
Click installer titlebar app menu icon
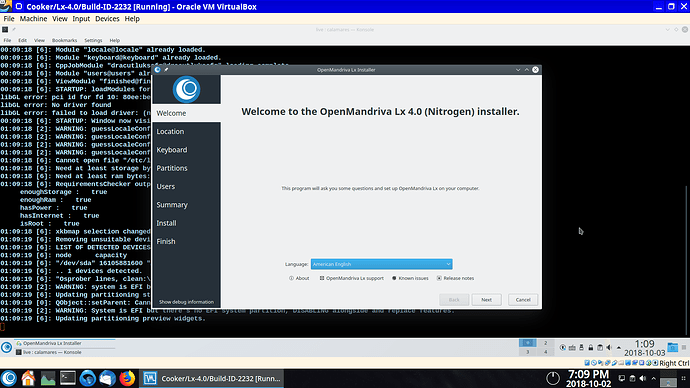tap(157, 70)
